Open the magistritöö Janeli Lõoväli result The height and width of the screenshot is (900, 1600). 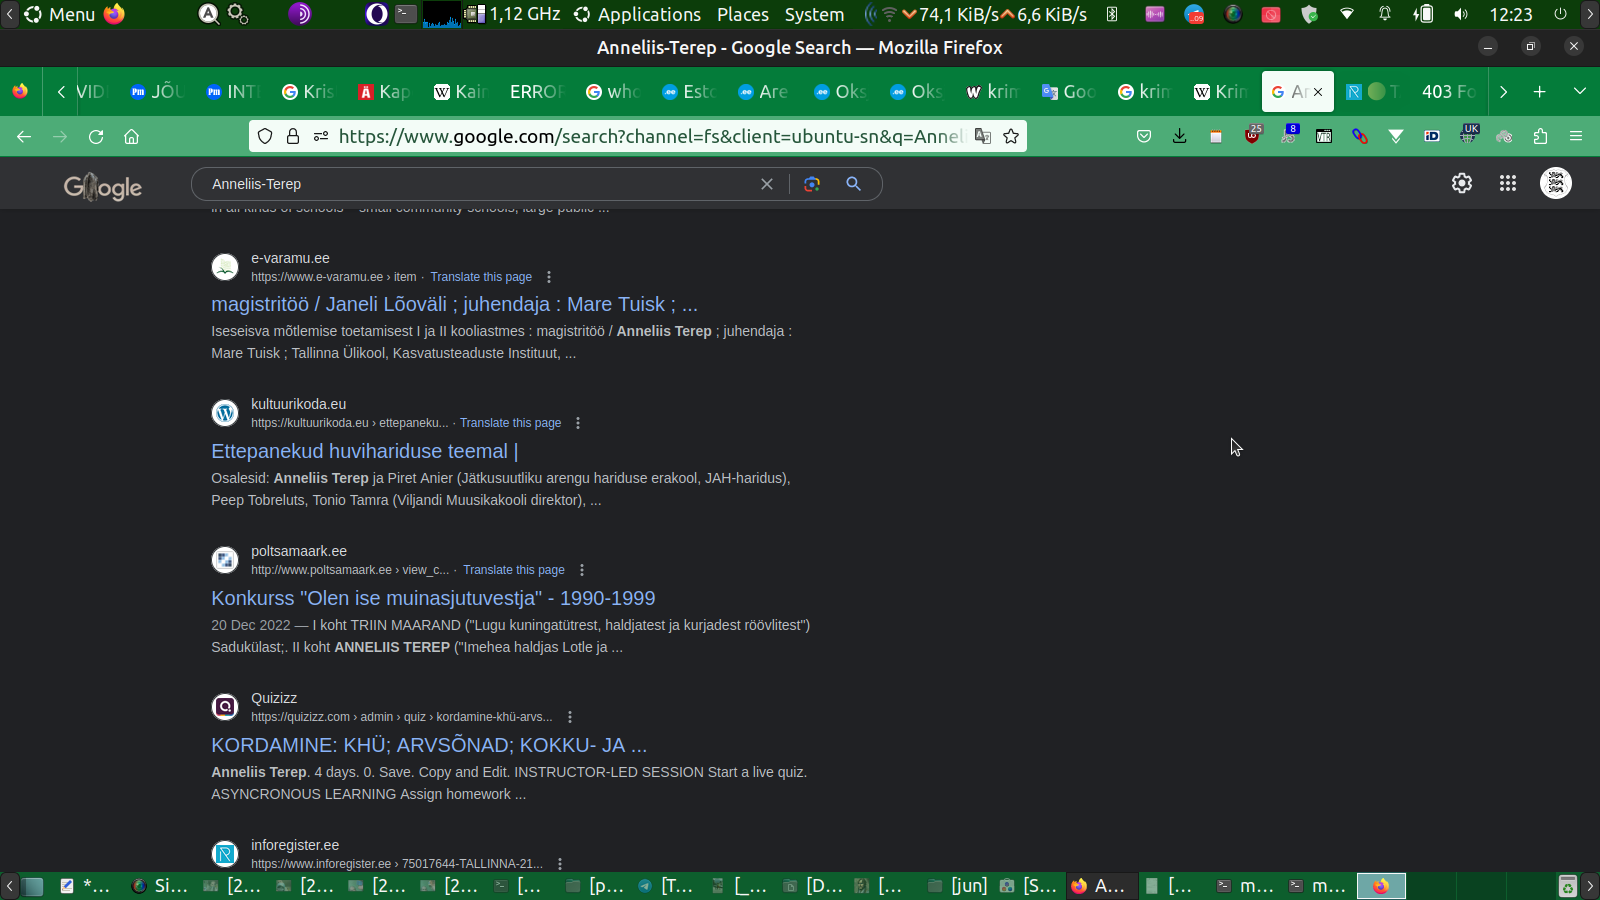454,304
